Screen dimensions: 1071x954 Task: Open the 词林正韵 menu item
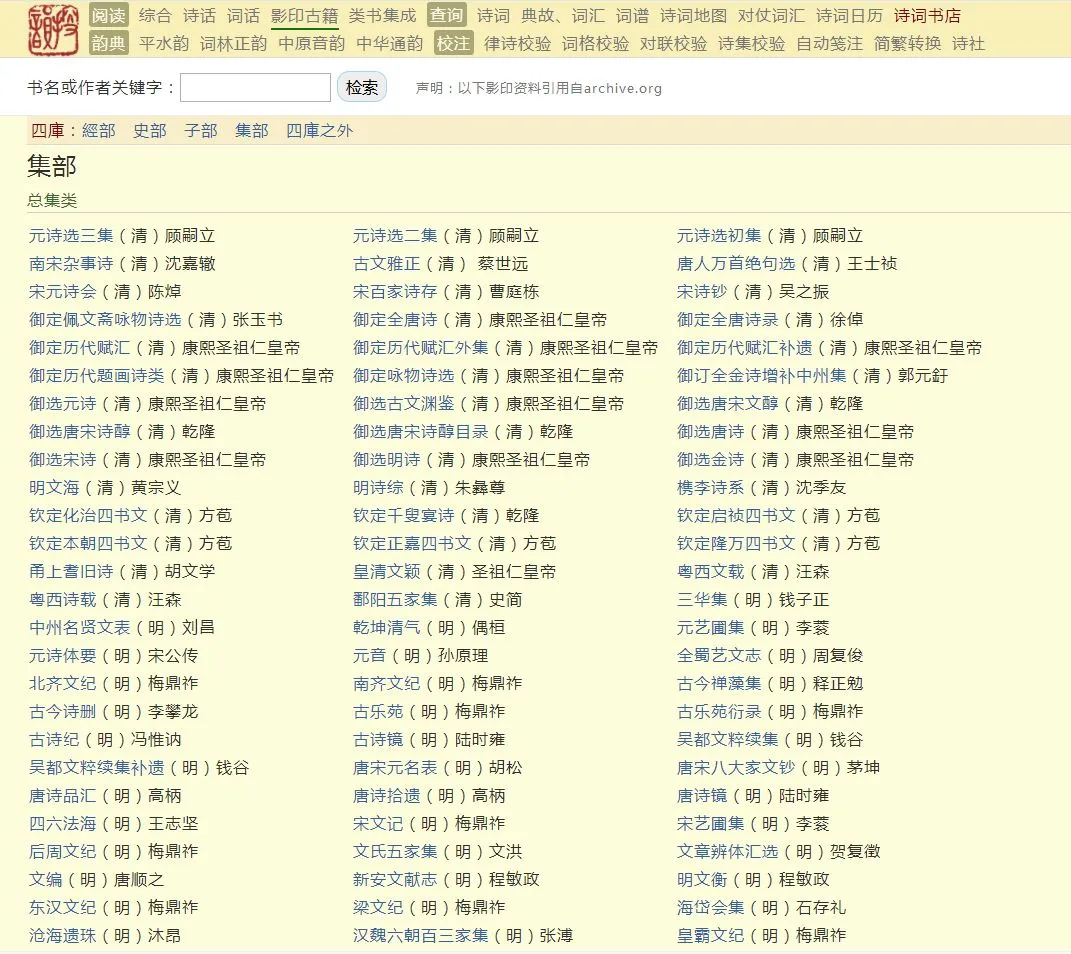[x=234, y=43]
